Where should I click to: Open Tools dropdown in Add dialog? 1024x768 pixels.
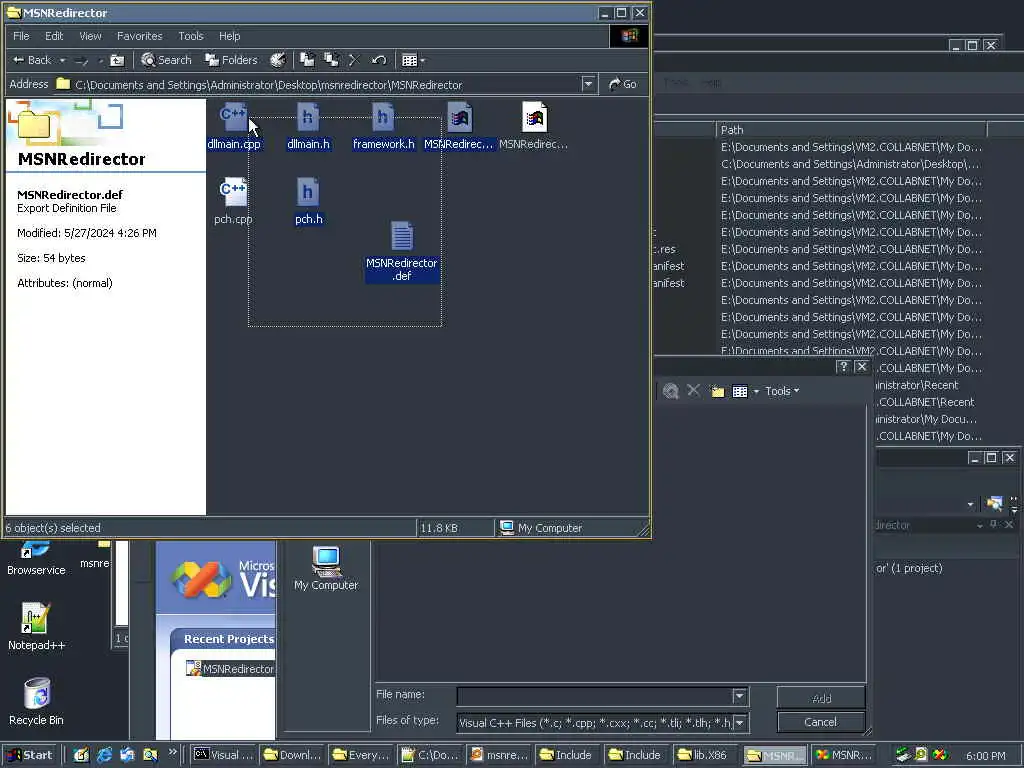(x=782, y=391)
